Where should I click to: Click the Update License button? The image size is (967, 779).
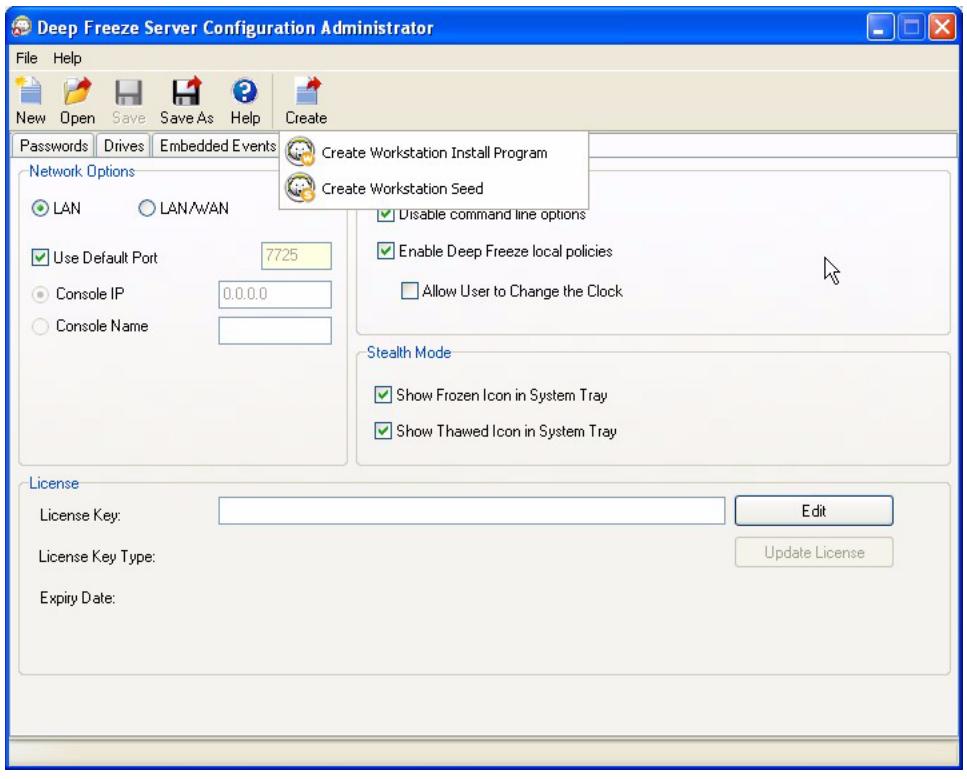click(x=813, y=552)
